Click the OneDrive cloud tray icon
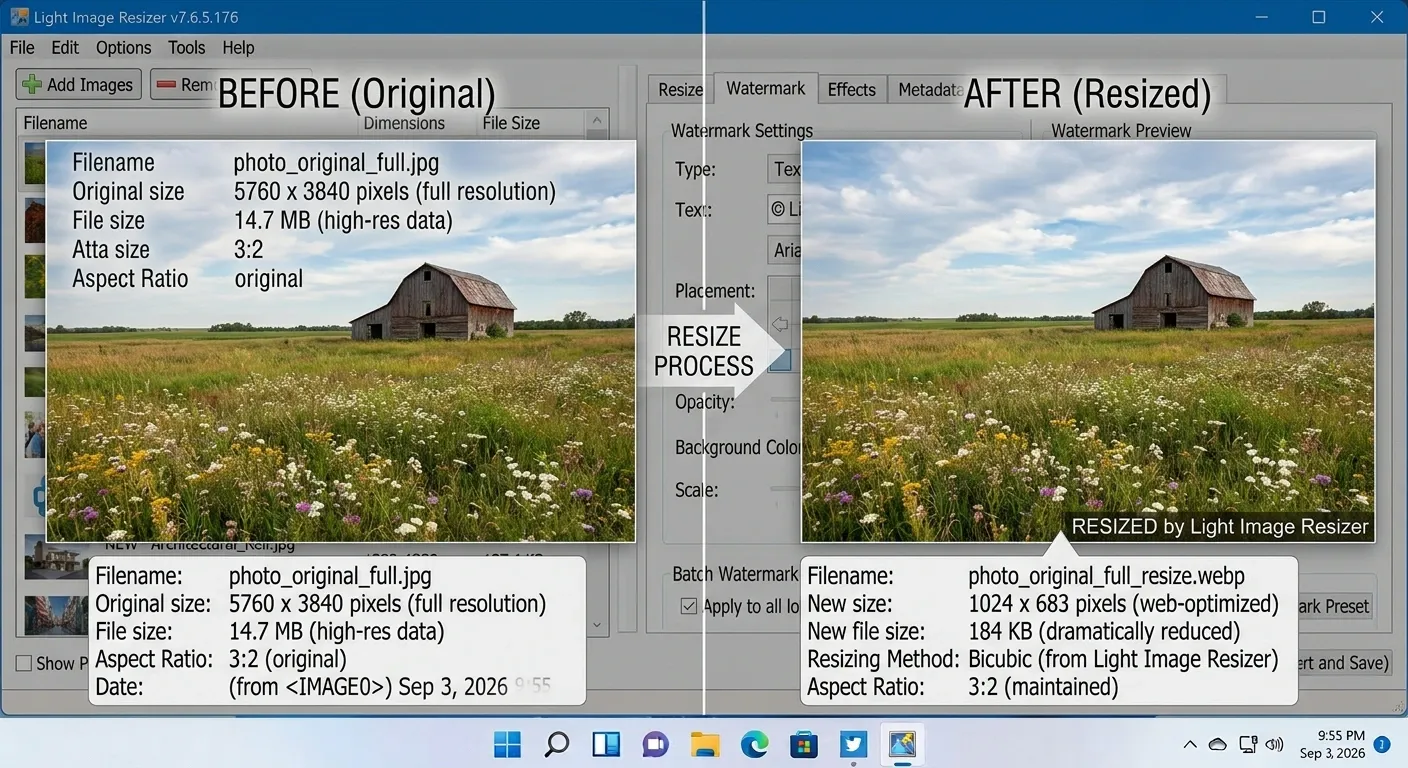Screen dimensions: 1408x768 click(1218, 744)
